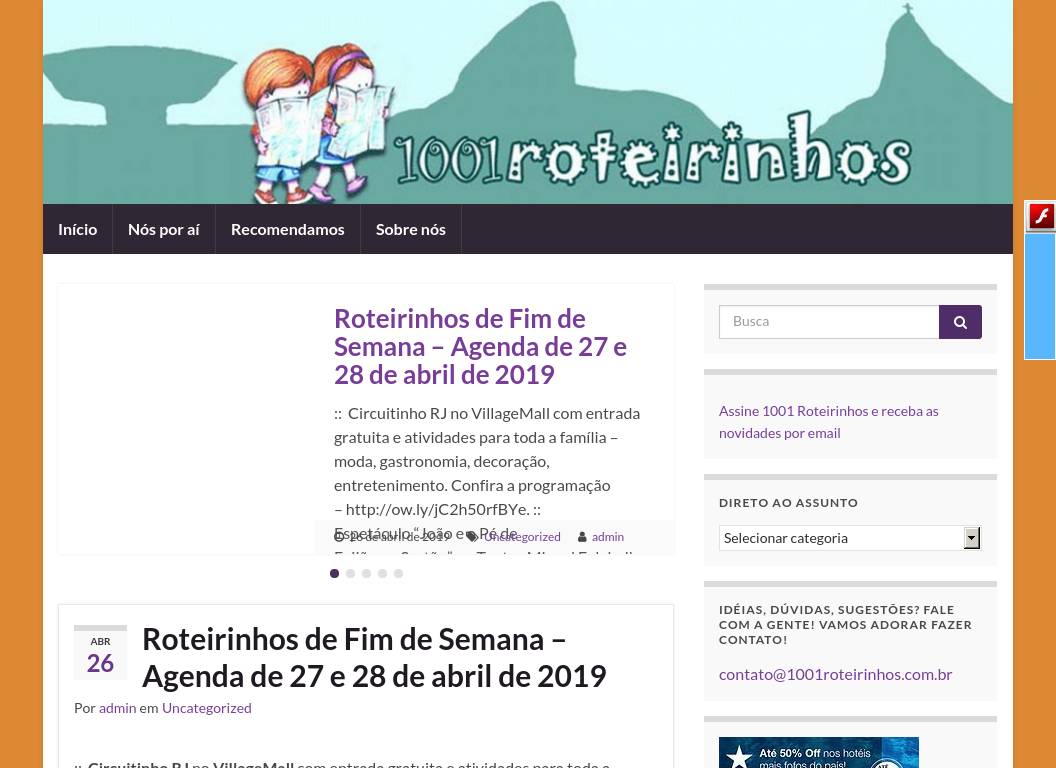
Task: Click the ABR 26 date badge
Action: (x=100, y=653)
